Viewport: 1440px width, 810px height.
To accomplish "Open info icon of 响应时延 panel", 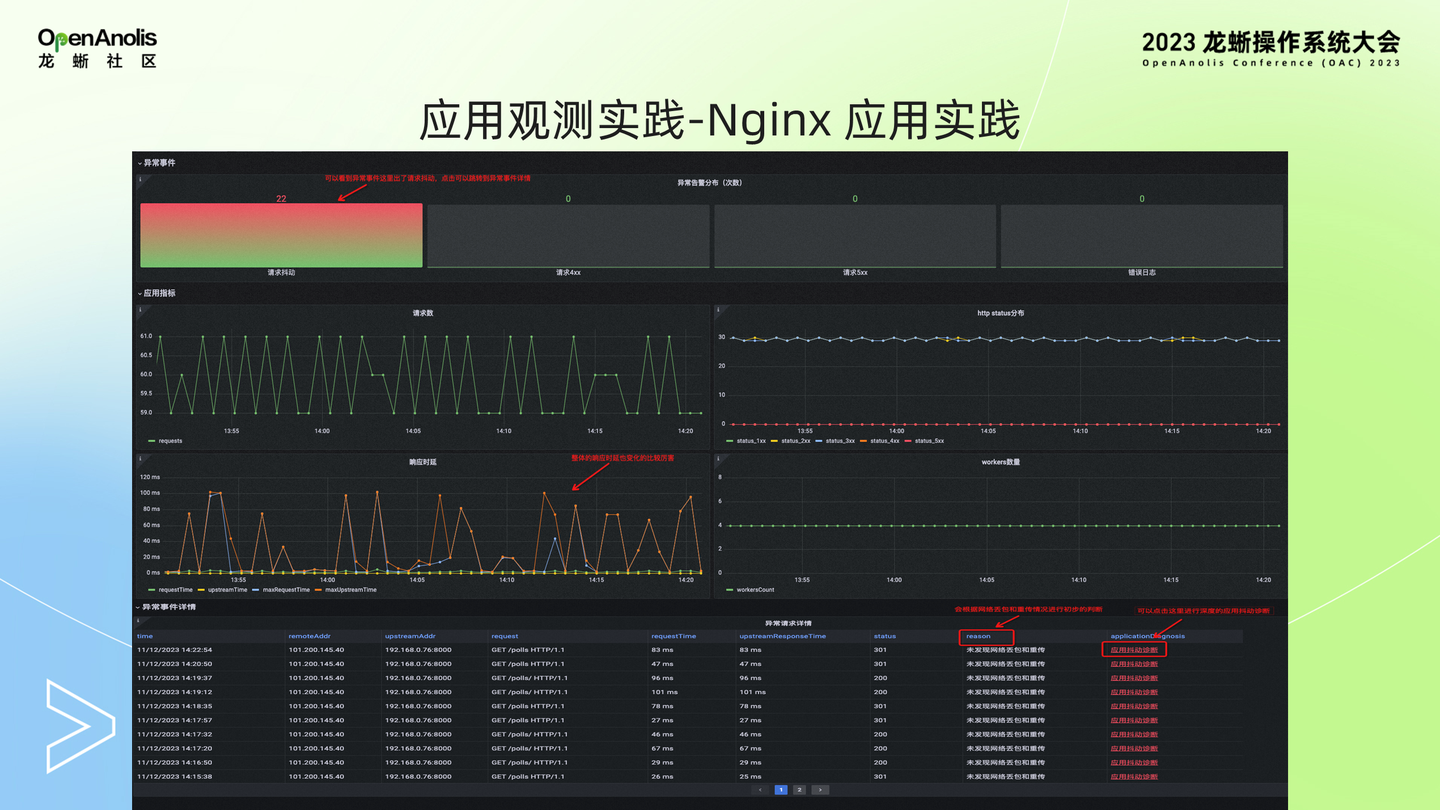I will (140, 459).
